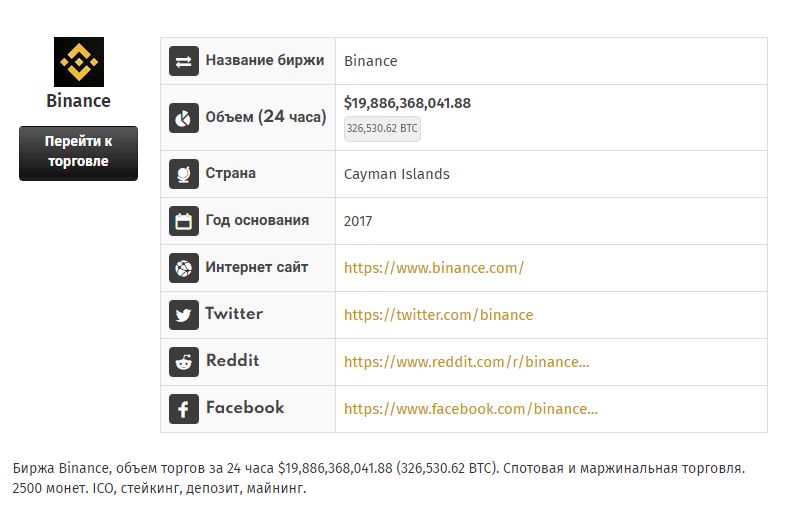Image resolution: width=796 pixels, height=507 pixels.
Task: Click the exchange name arrows icon
Action: coord(184,61)
